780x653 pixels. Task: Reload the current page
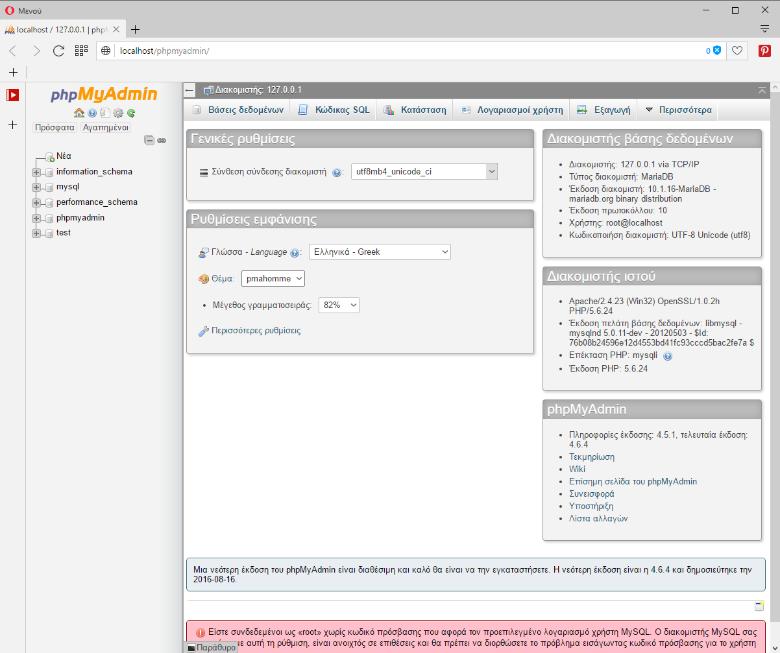(59, 50)
